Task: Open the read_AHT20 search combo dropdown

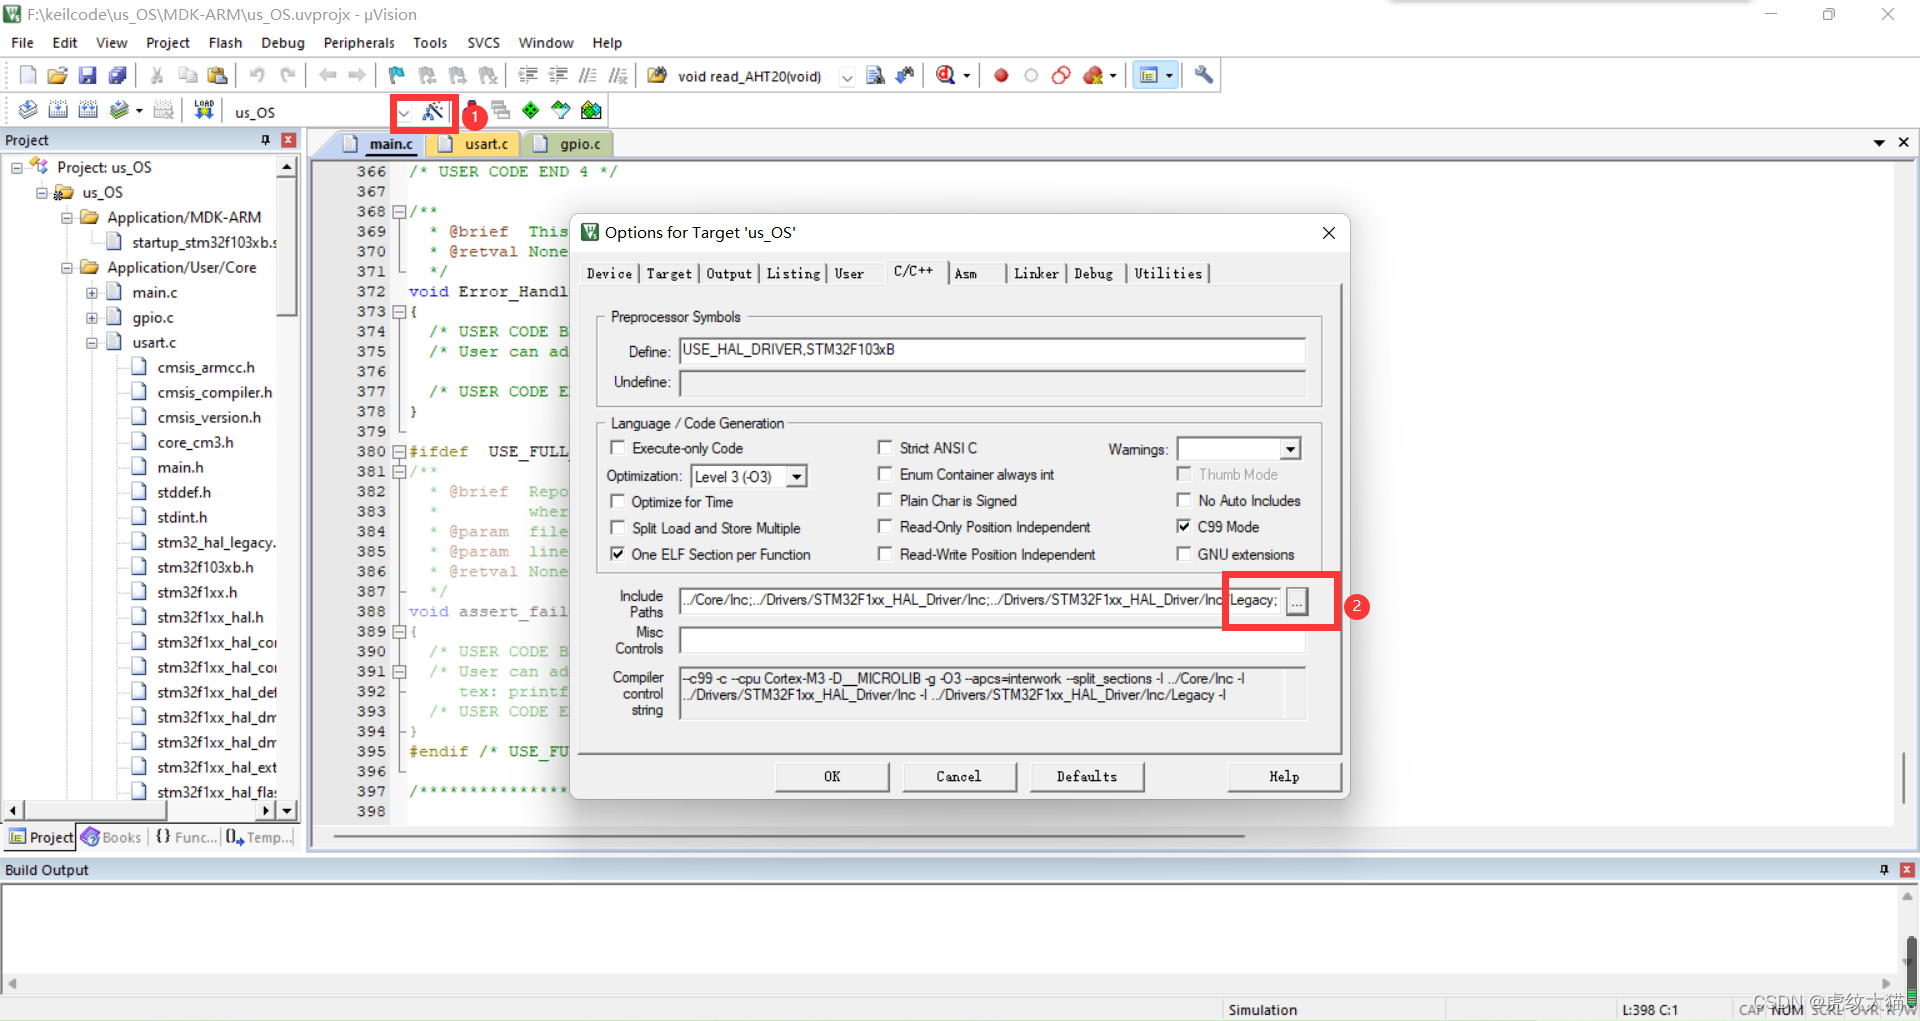Action: click(x=847, y=76)
